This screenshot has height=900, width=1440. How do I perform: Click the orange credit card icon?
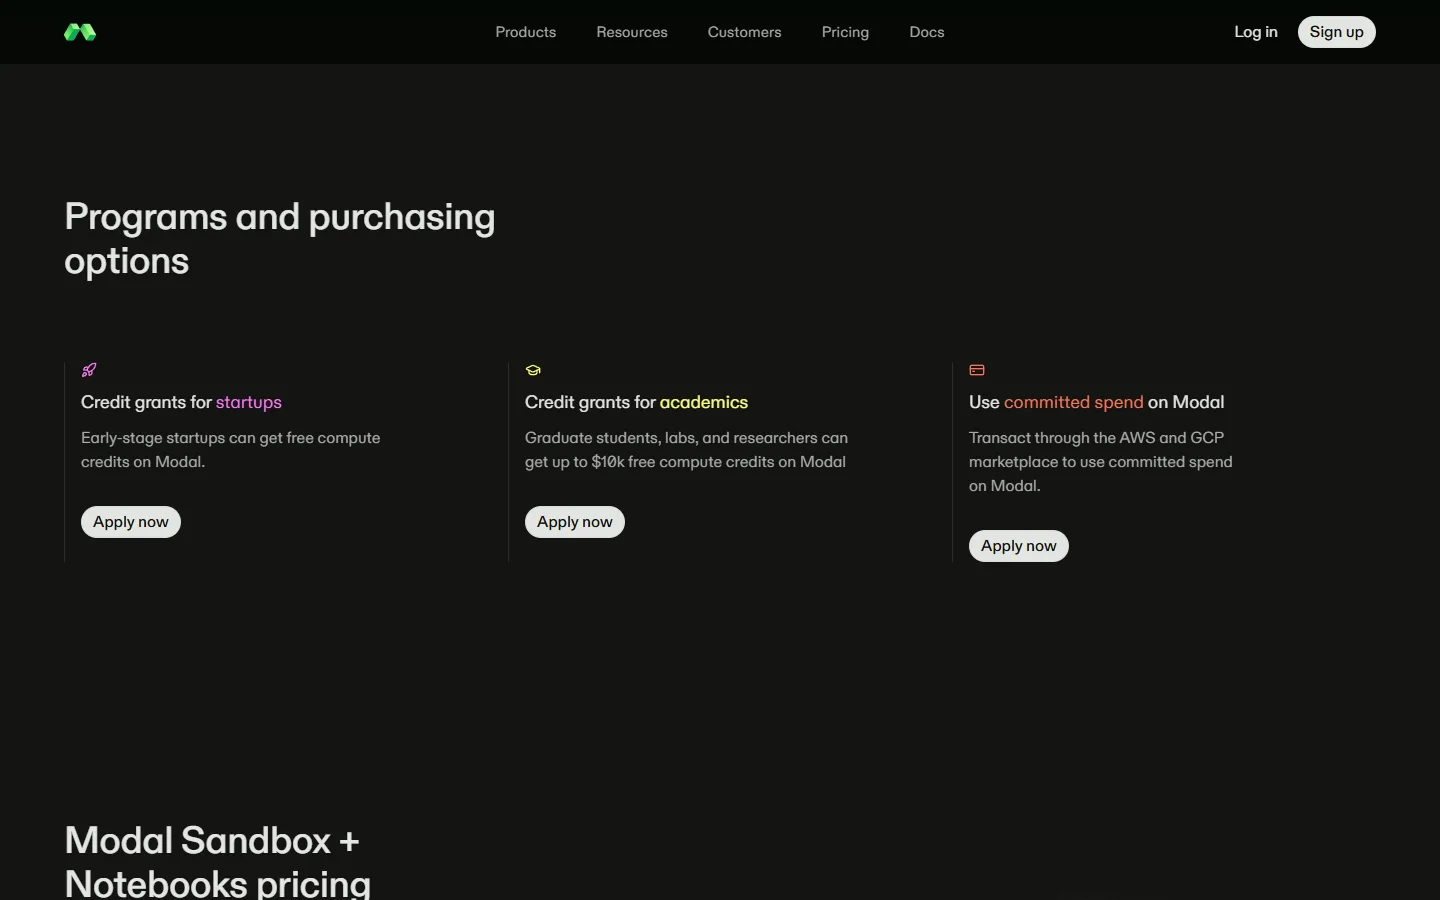pos(977,370)
